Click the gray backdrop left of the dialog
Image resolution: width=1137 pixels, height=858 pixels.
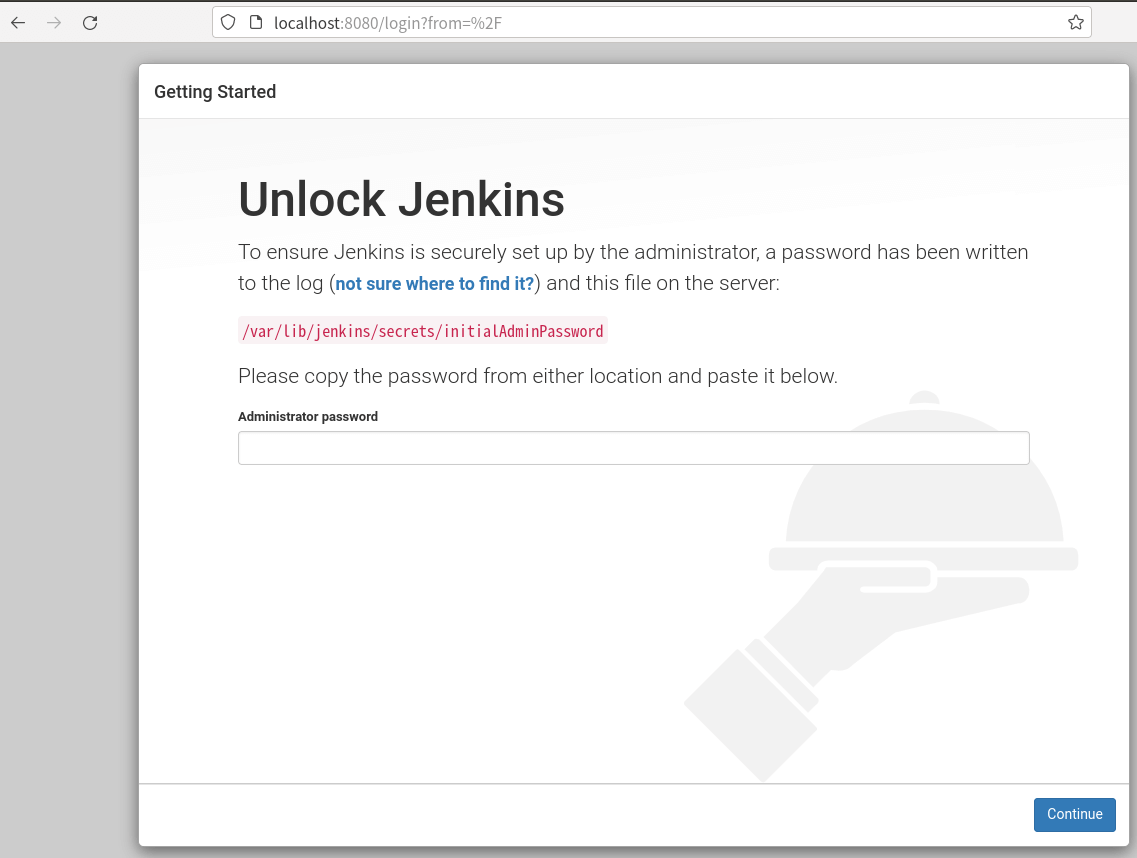(68, 450)
